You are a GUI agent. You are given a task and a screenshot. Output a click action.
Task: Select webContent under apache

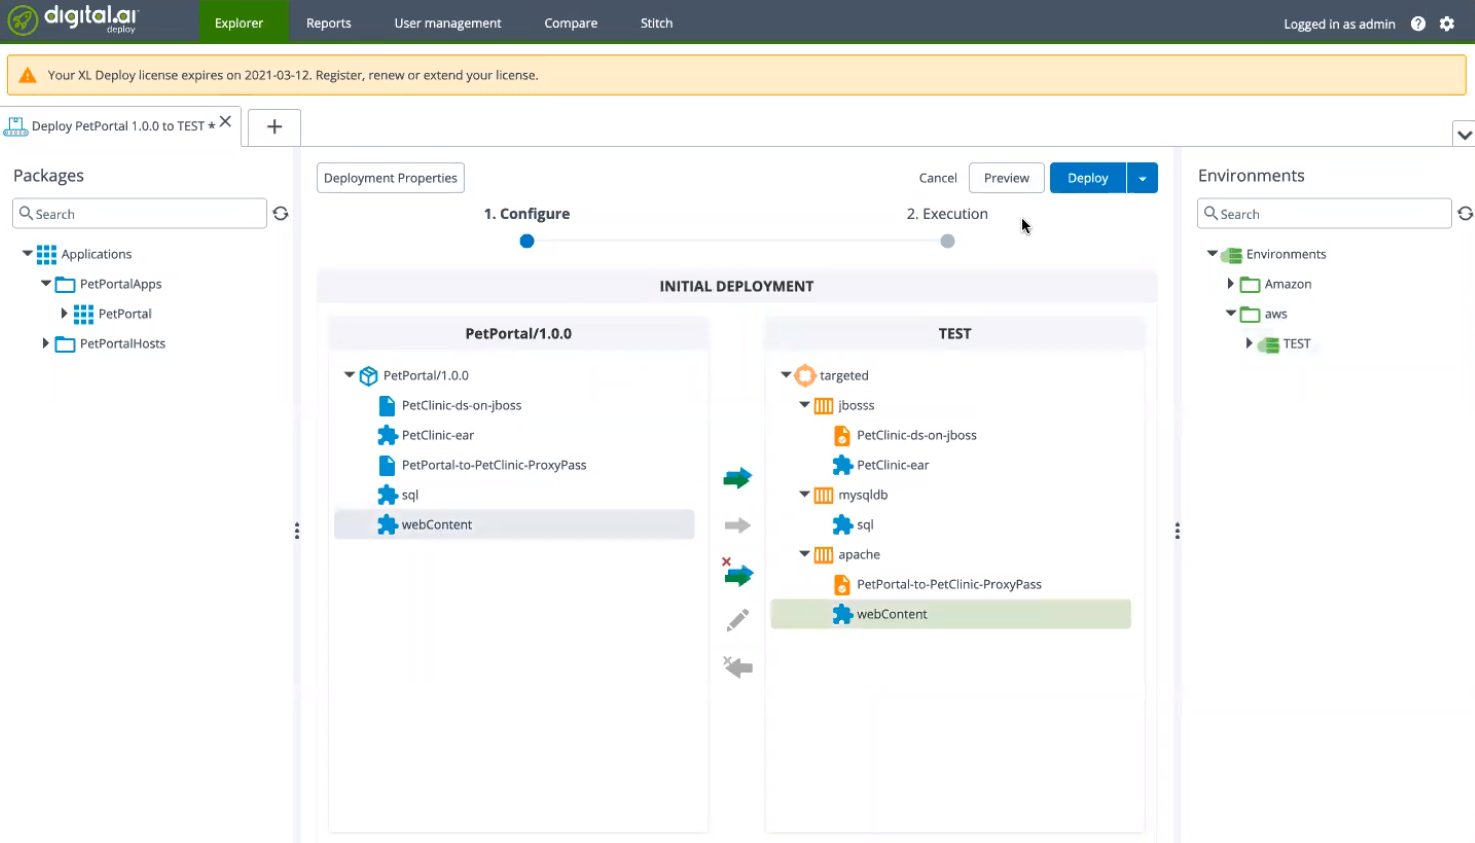coord(951,614)
